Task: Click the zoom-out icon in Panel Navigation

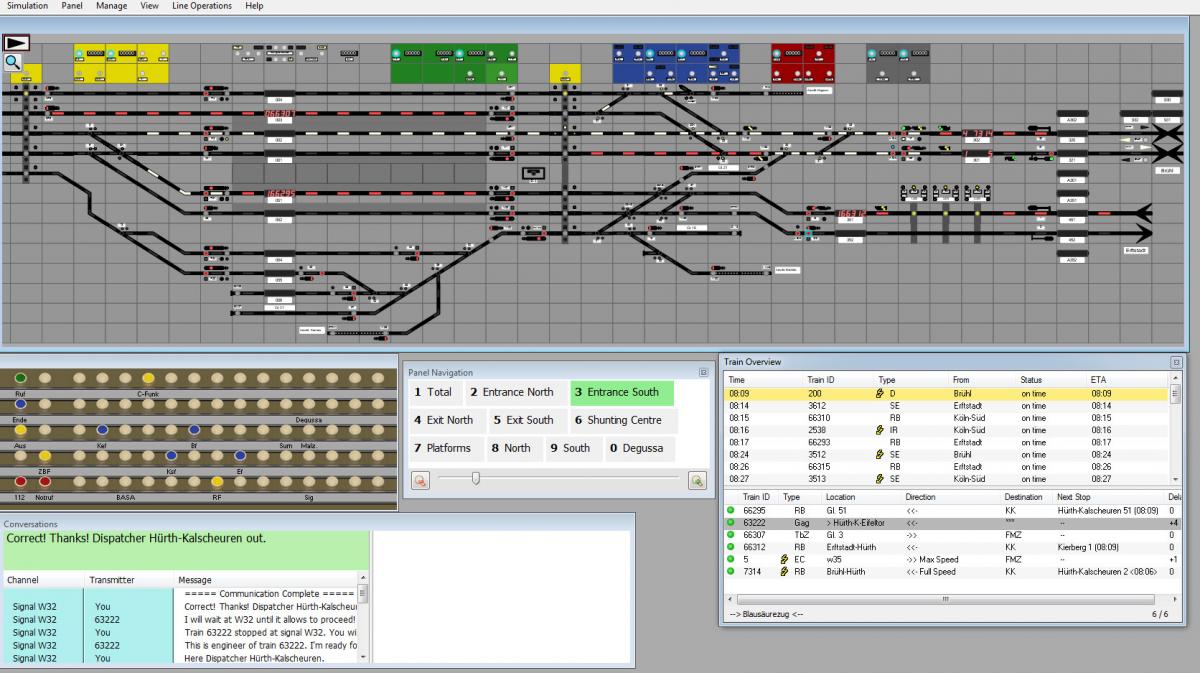Action: [419, 480]
